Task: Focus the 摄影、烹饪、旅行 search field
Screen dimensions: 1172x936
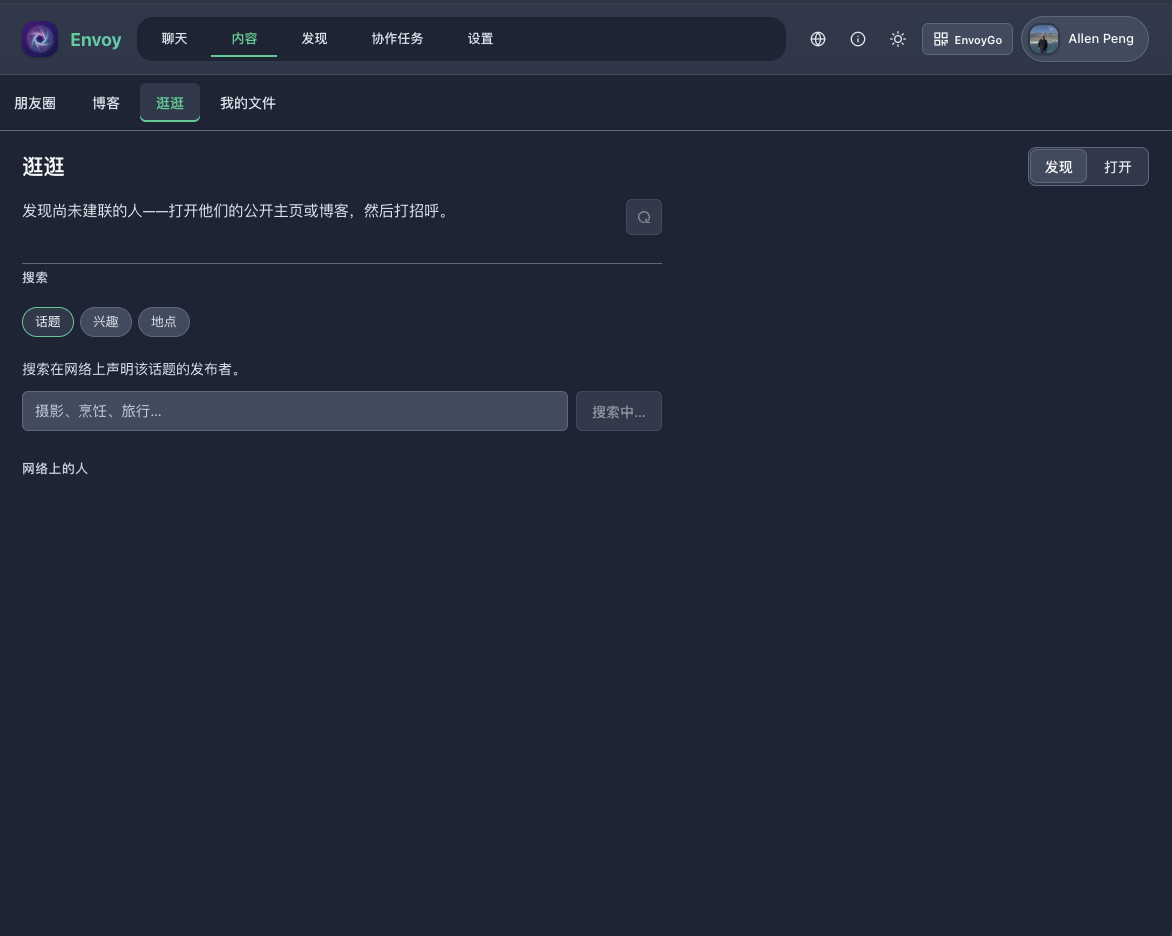Action: point(294,411)
